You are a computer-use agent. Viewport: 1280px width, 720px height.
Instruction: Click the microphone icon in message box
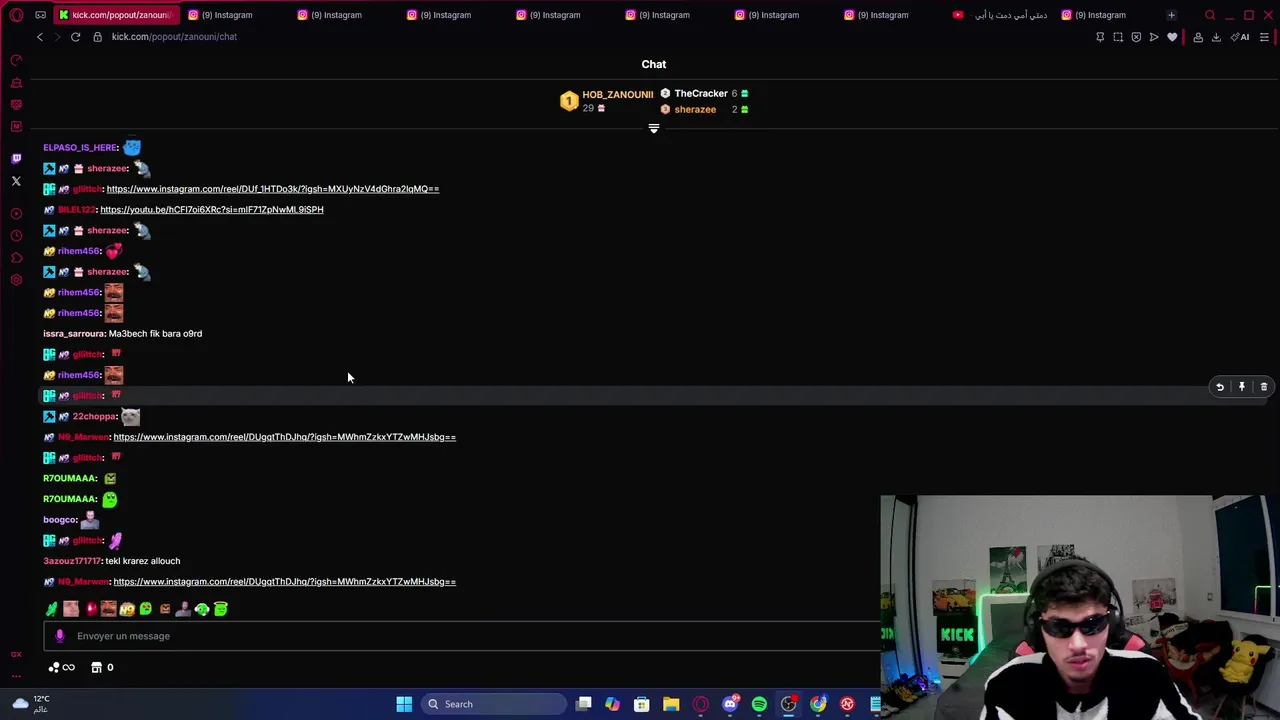(59, 636)
